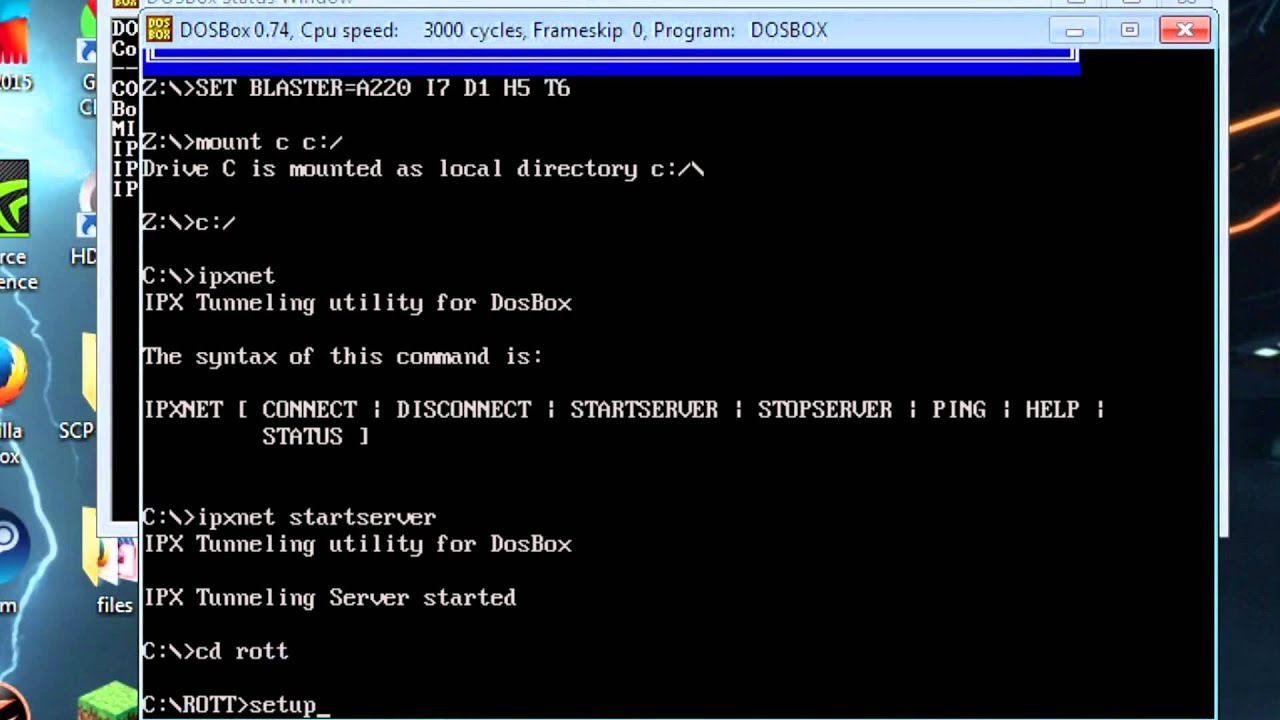Open the Firefox desktop icon
The image size is (1280, 720).
point(14,372)
